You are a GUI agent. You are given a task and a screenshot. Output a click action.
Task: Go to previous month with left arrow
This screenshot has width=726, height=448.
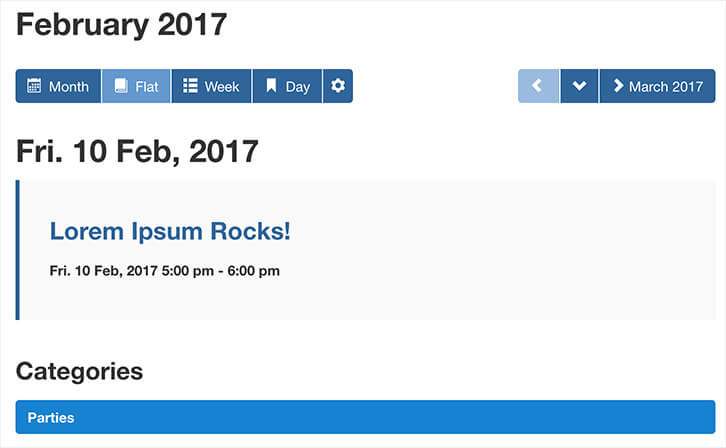pyautogui.click(x=538, y=86)
